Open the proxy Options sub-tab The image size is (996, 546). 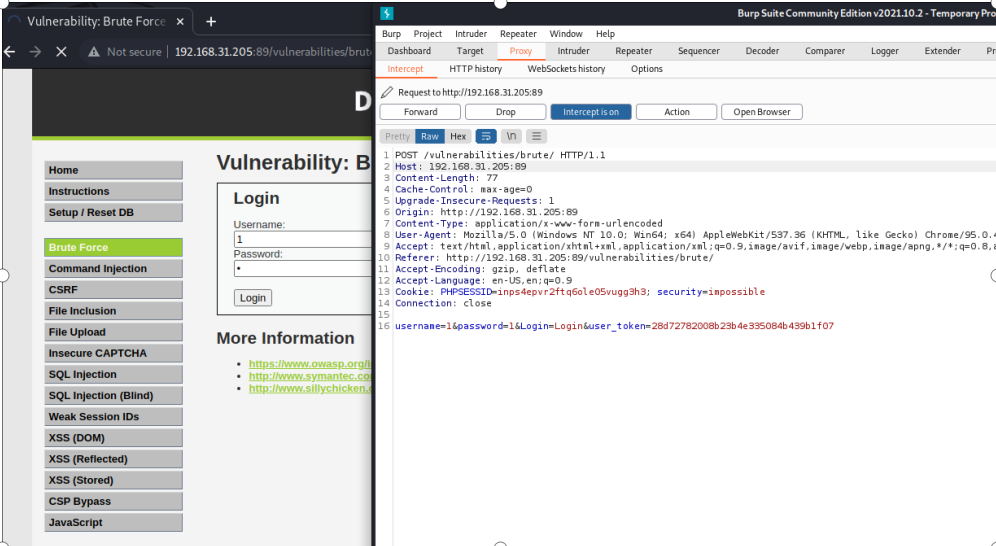(647, 69)
